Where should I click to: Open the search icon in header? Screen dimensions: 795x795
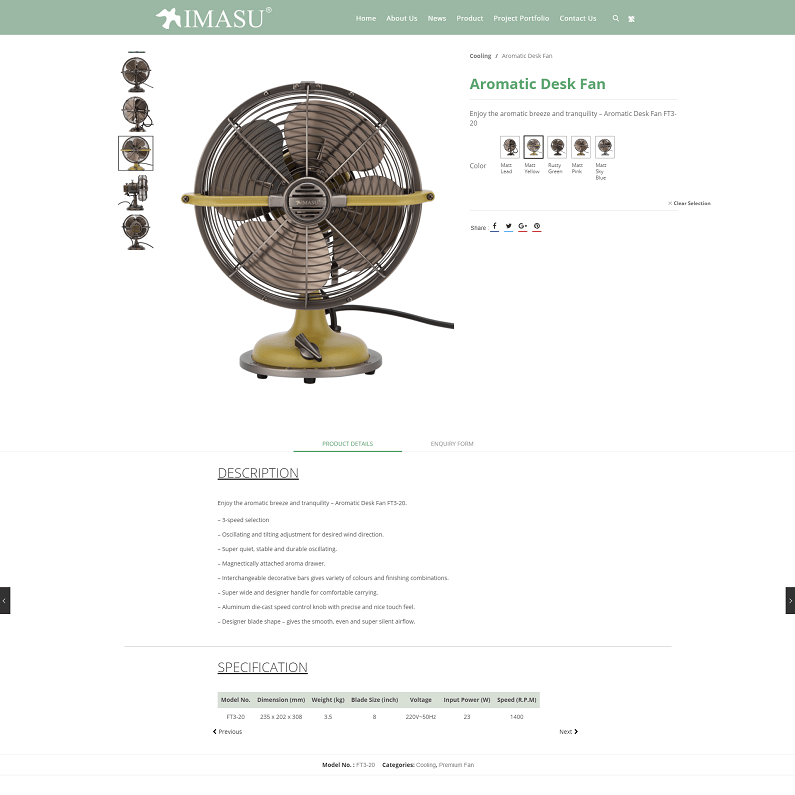616,18
